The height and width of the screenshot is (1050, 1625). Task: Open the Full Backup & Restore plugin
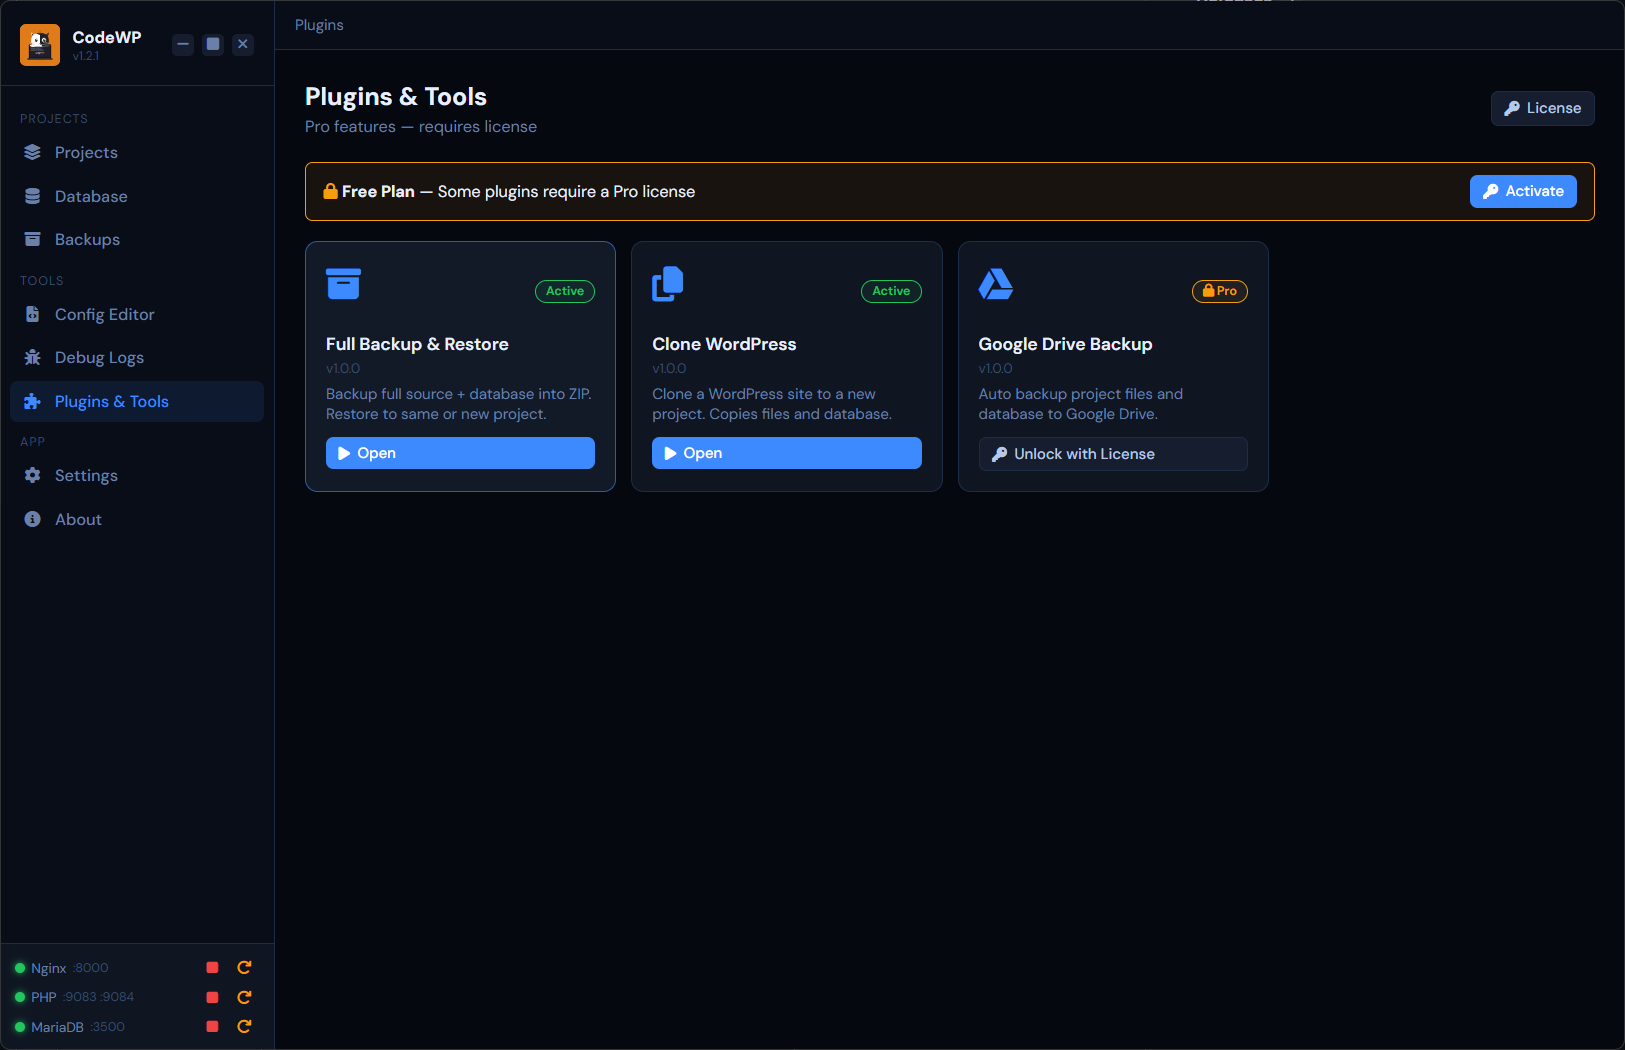click(460, 453)
